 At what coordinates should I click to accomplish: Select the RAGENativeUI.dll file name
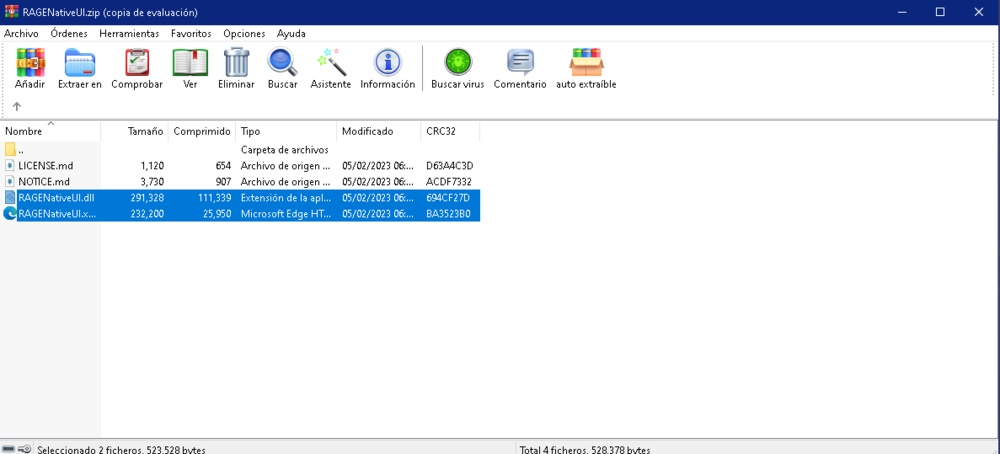pyautogui.click(x=56, y=198)
